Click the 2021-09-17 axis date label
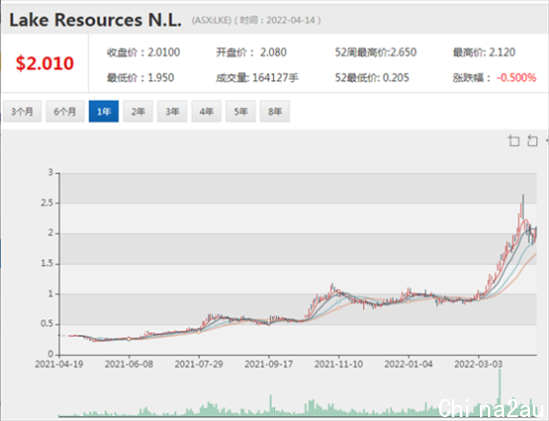Viewport: 549px width, 421px height. [x=269, y=364]
